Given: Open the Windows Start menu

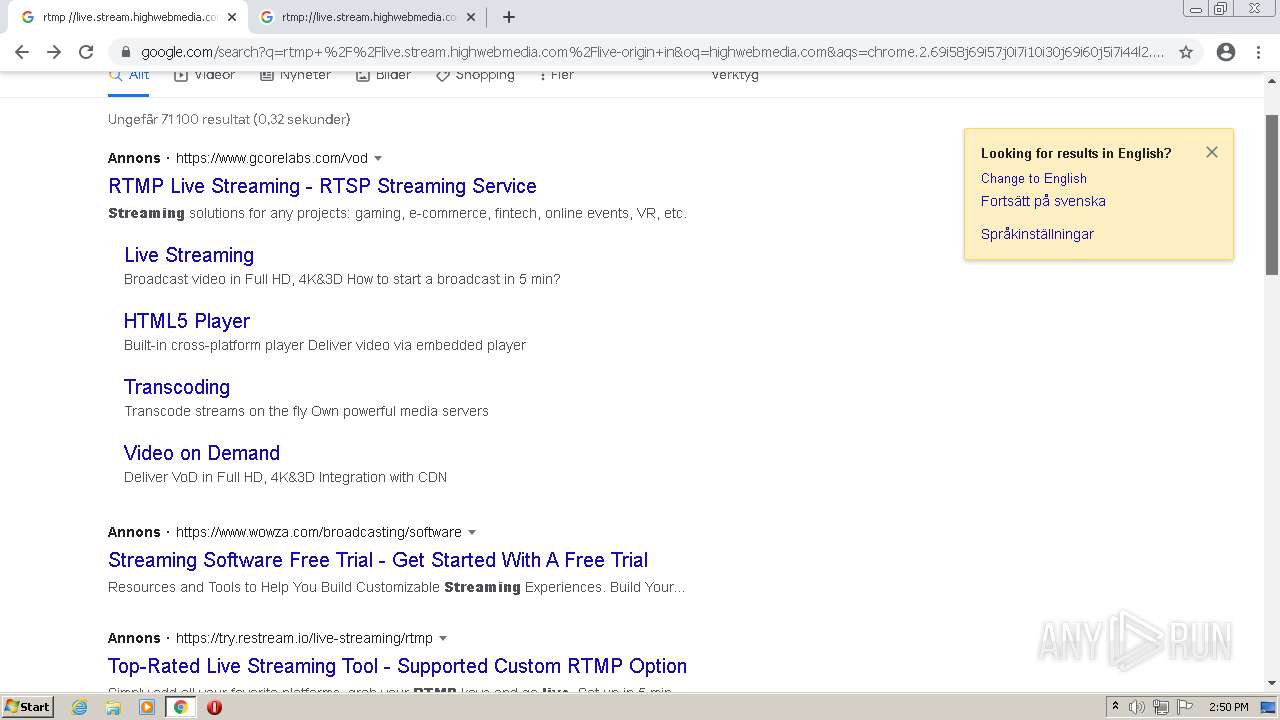Looking at the screenshot, I should pos(27,707).
